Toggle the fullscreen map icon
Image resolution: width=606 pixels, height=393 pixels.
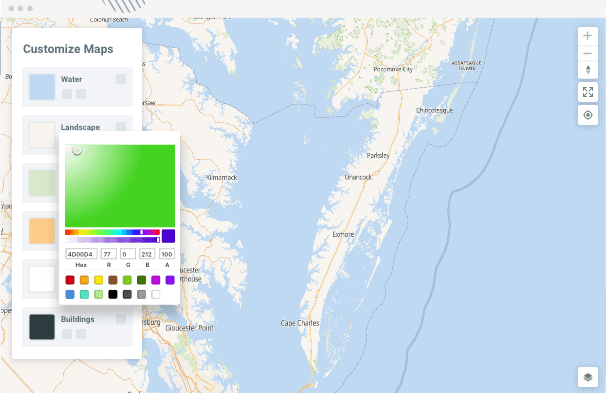click(587, 92)
